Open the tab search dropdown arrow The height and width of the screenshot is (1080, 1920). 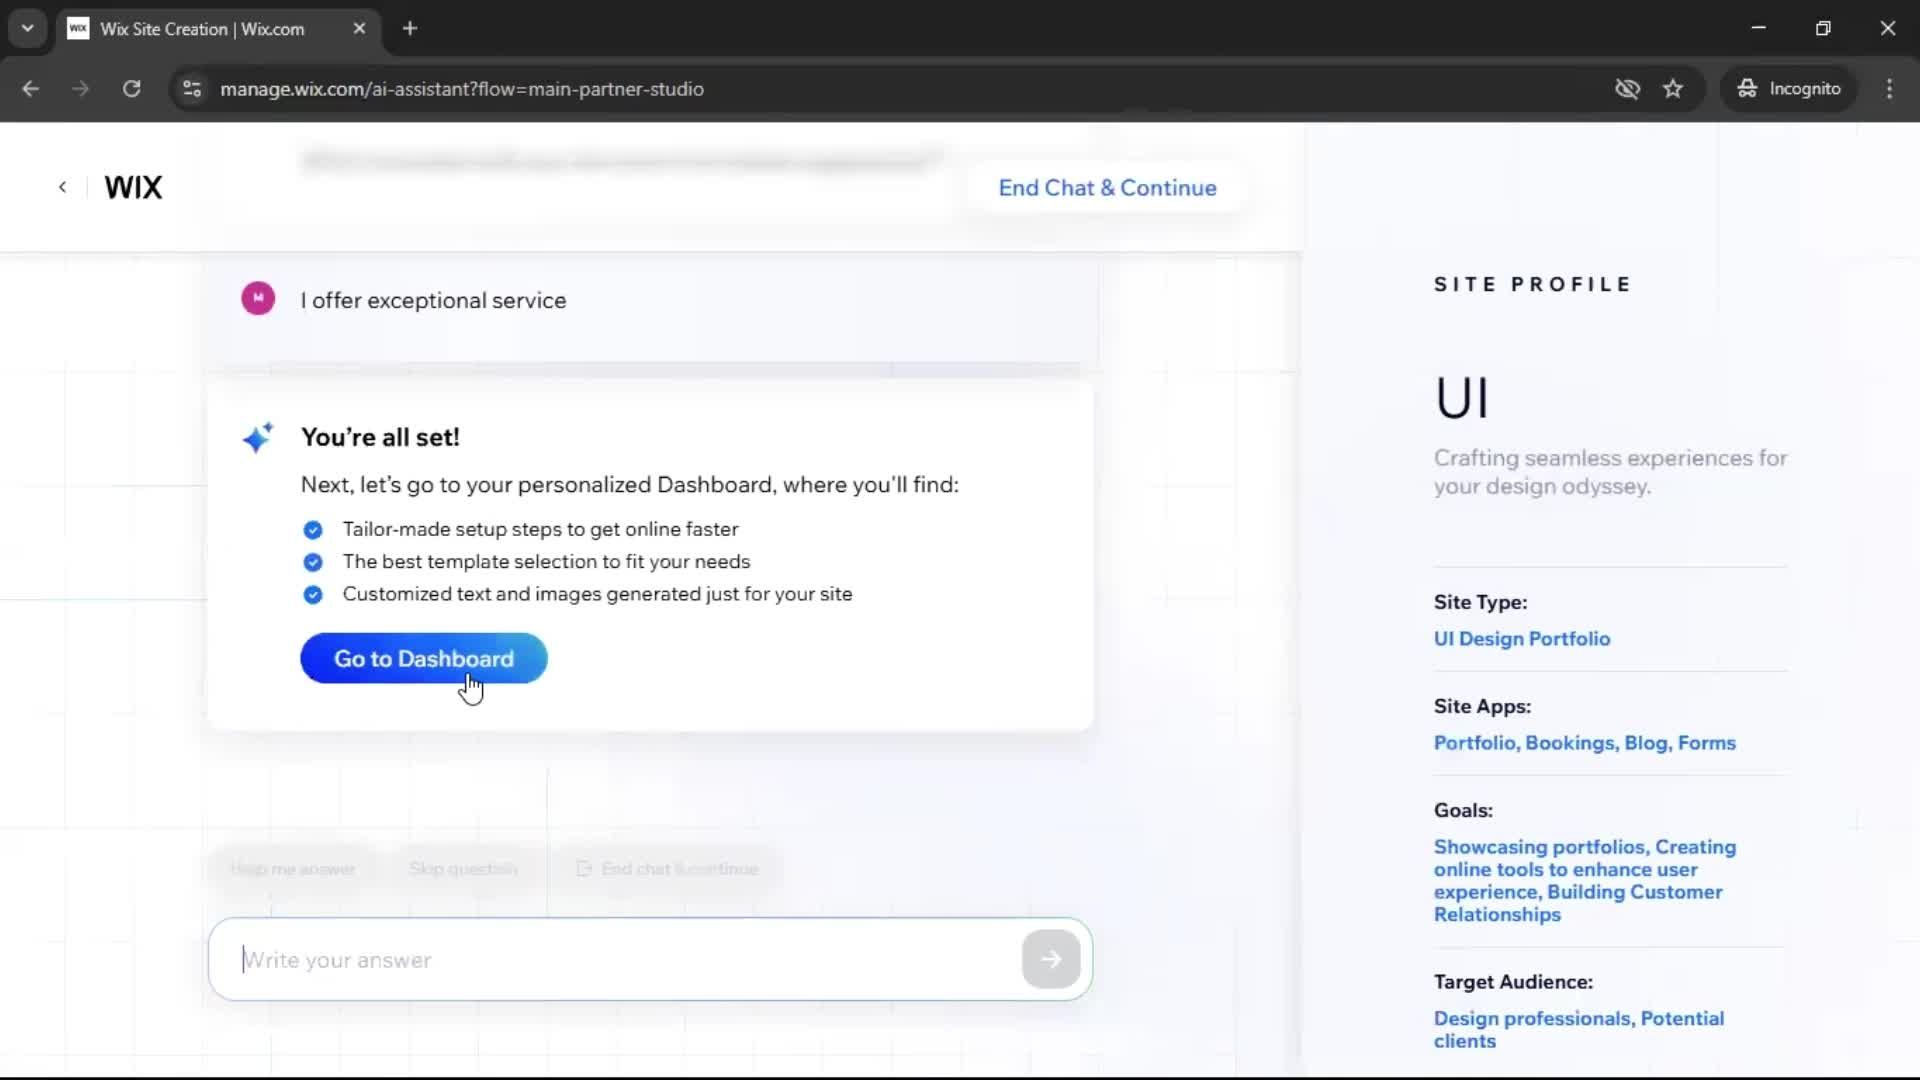tap(27, 28)
